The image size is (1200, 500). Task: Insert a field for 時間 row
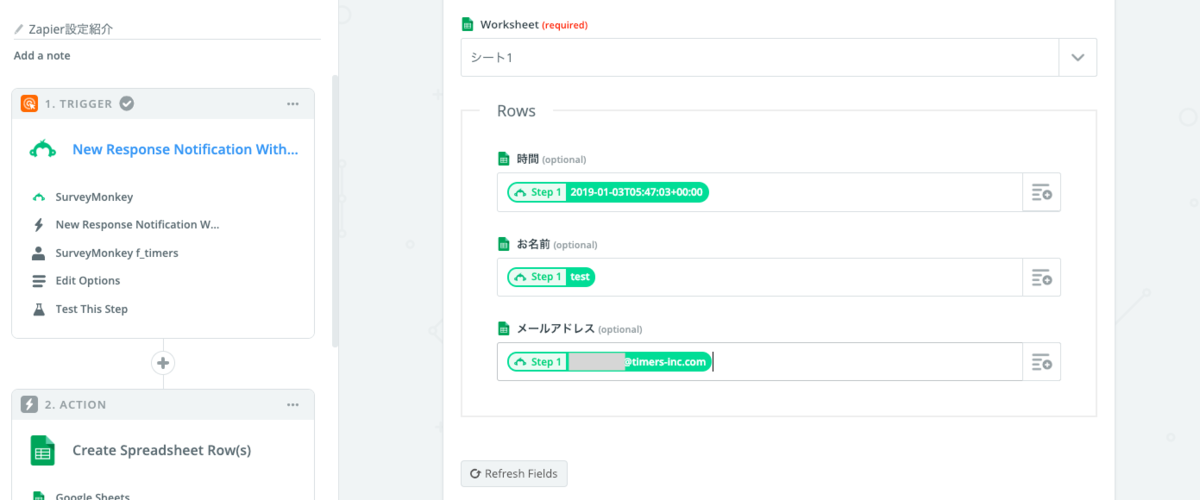coord(1041,192)
